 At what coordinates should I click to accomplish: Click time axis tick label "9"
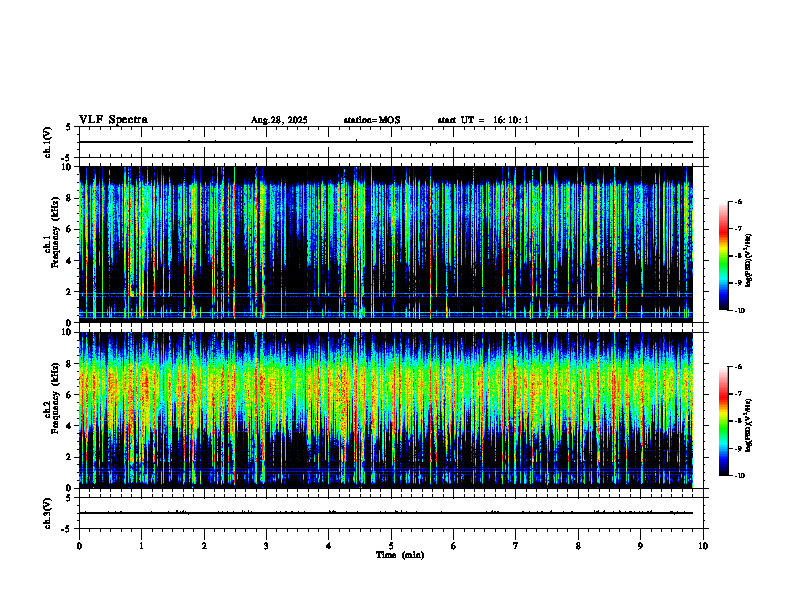(640, 546)
